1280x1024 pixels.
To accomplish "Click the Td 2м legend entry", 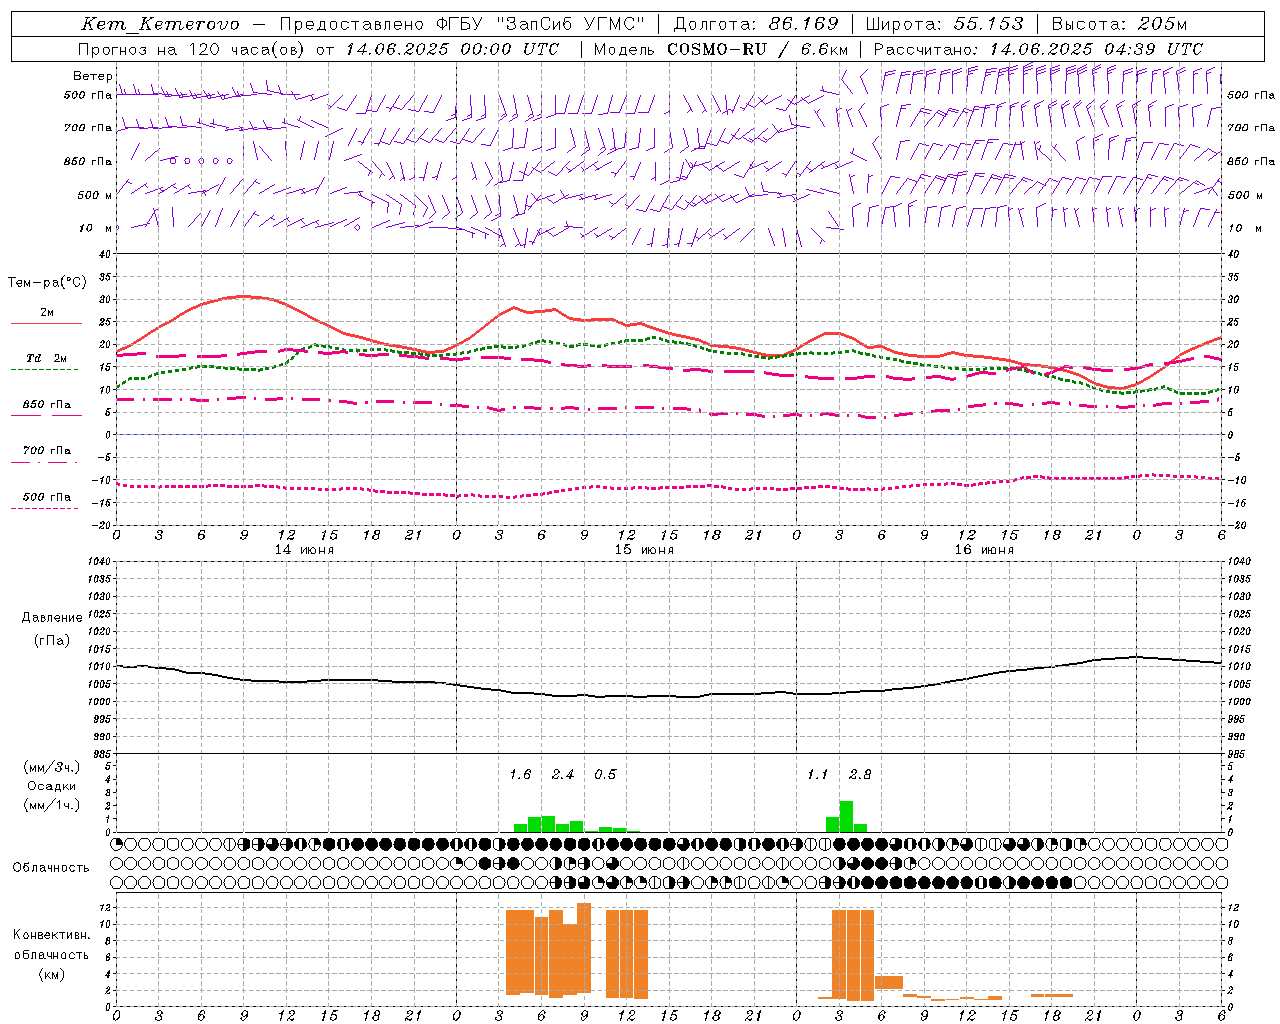I will click(47, 358).
